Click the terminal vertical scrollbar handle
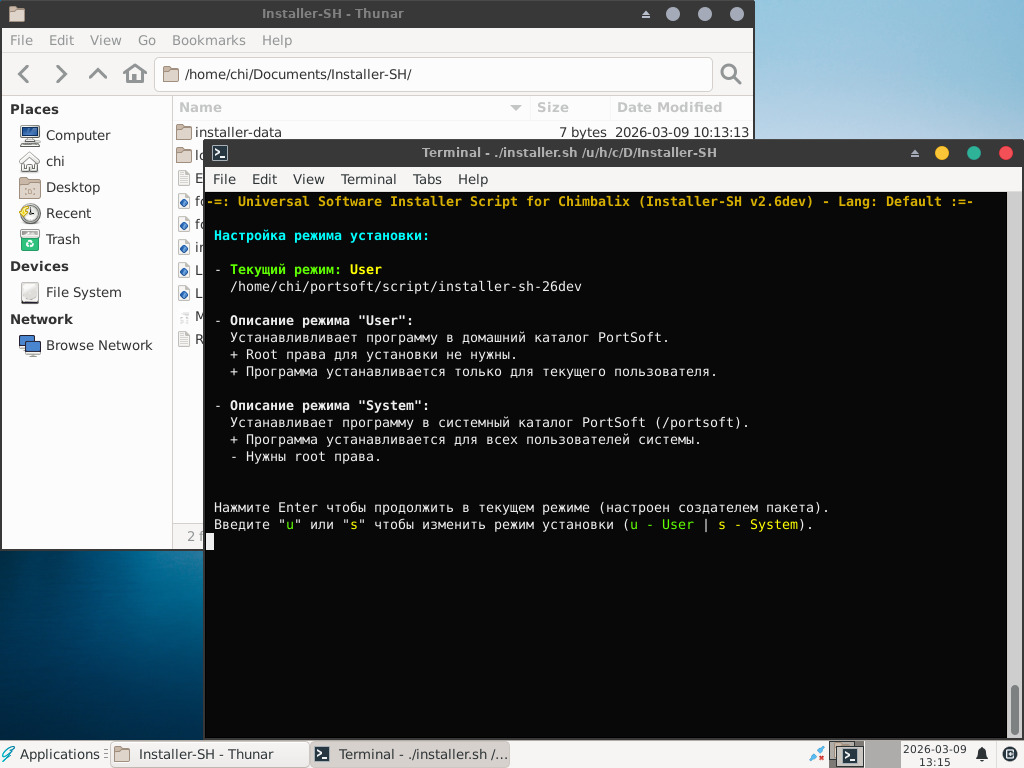The width and height of the screenshot is (1024, 768). [x=1015, y=709]
